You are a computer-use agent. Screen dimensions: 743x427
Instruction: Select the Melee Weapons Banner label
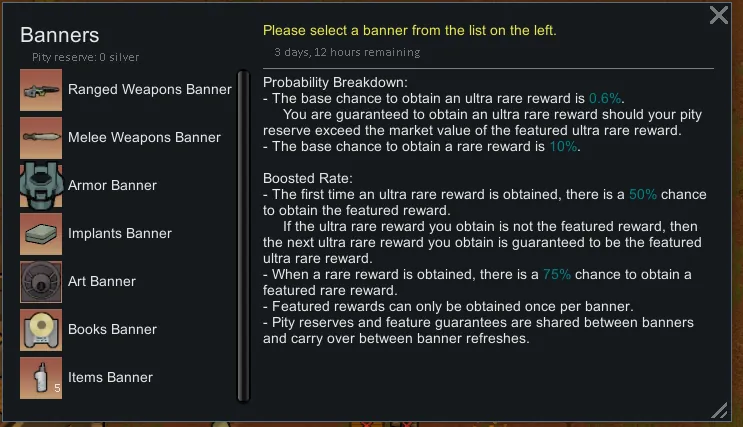(144, 138)
